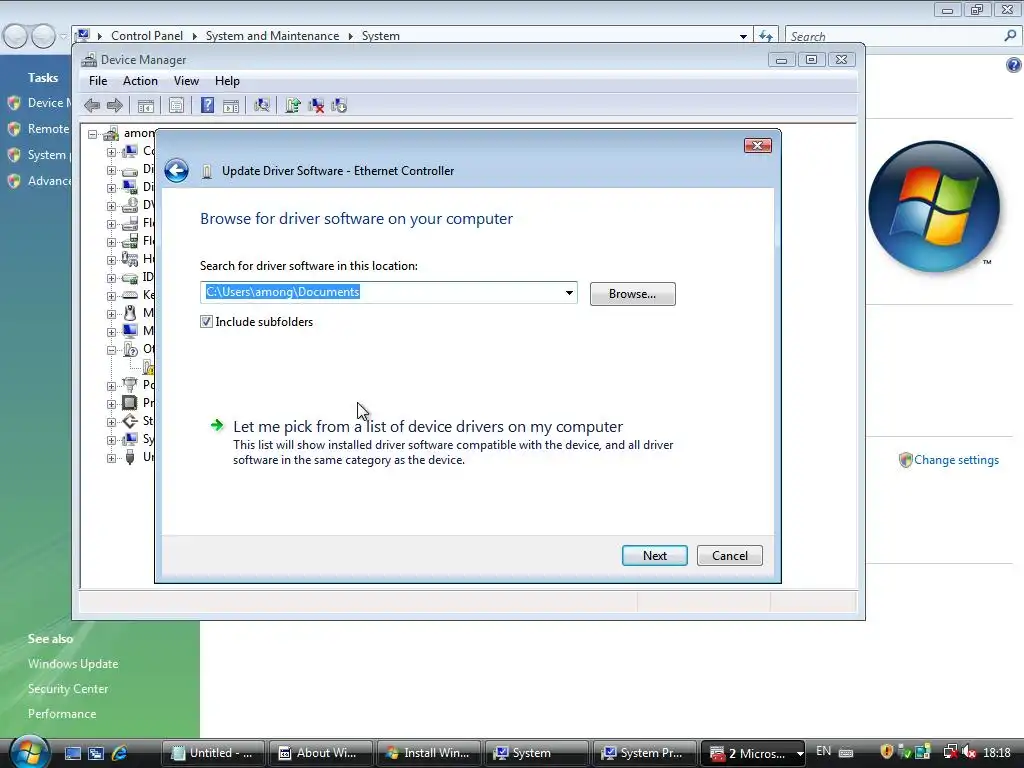Image resolution: width=1024 pixels, height=768 pixels.
Task: Select the USB controllers plug icon in tree
Action: tap(130, 457)
